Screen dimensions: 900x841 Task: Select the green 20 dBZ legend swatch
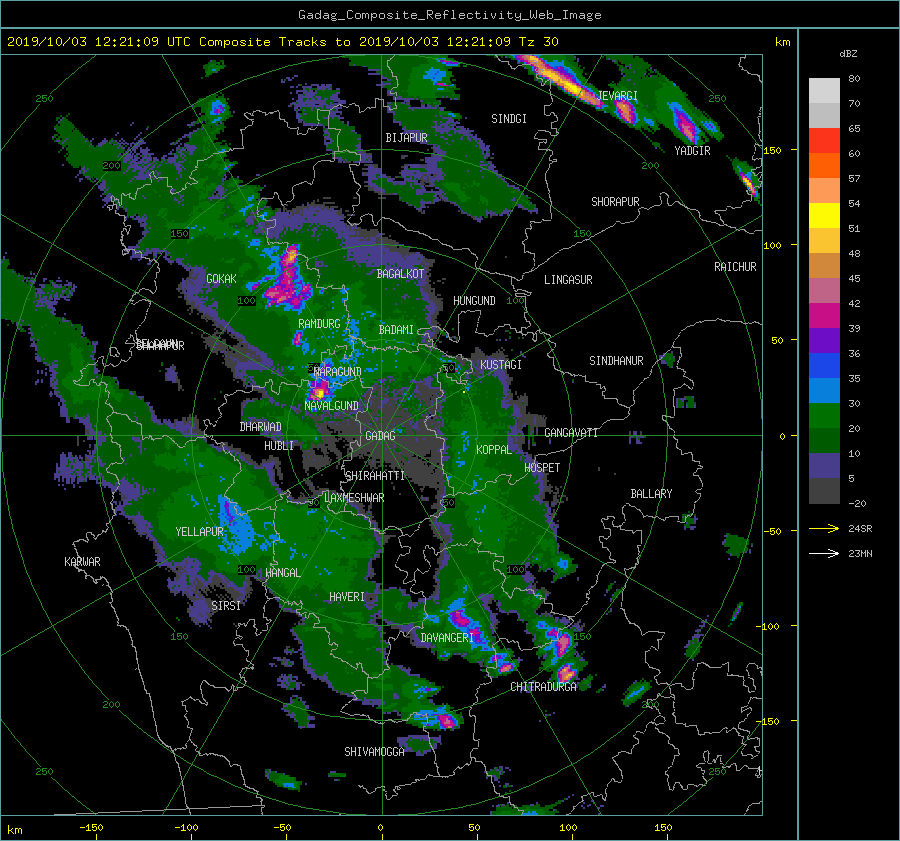coord(824,416)
